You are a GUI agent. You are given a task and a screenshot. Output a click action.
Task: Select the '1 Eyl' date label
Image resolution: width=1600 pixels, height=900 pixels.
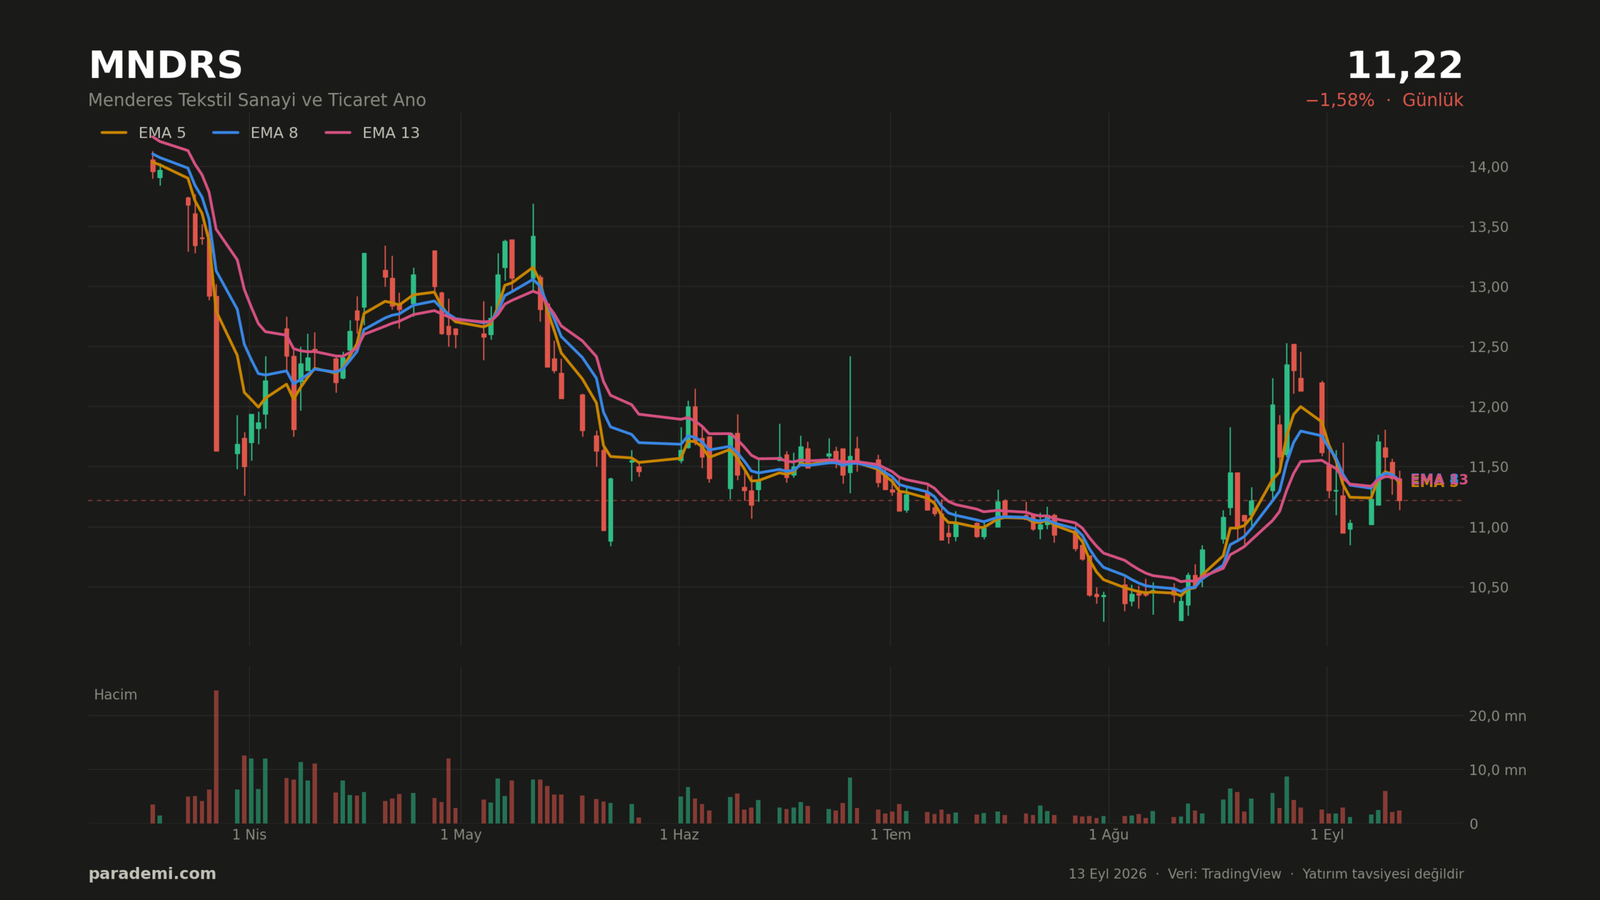(1327, 835)
